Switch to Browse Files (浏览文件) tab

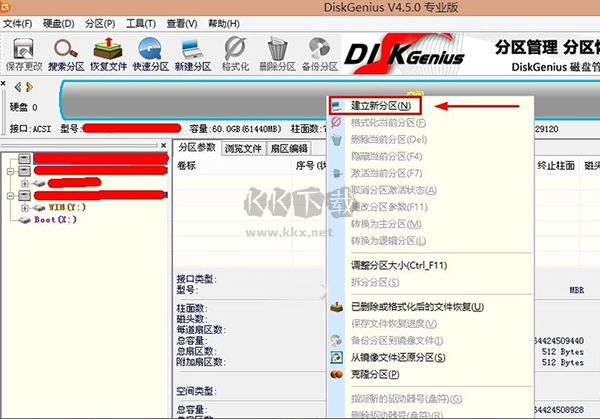pos(243,148)
